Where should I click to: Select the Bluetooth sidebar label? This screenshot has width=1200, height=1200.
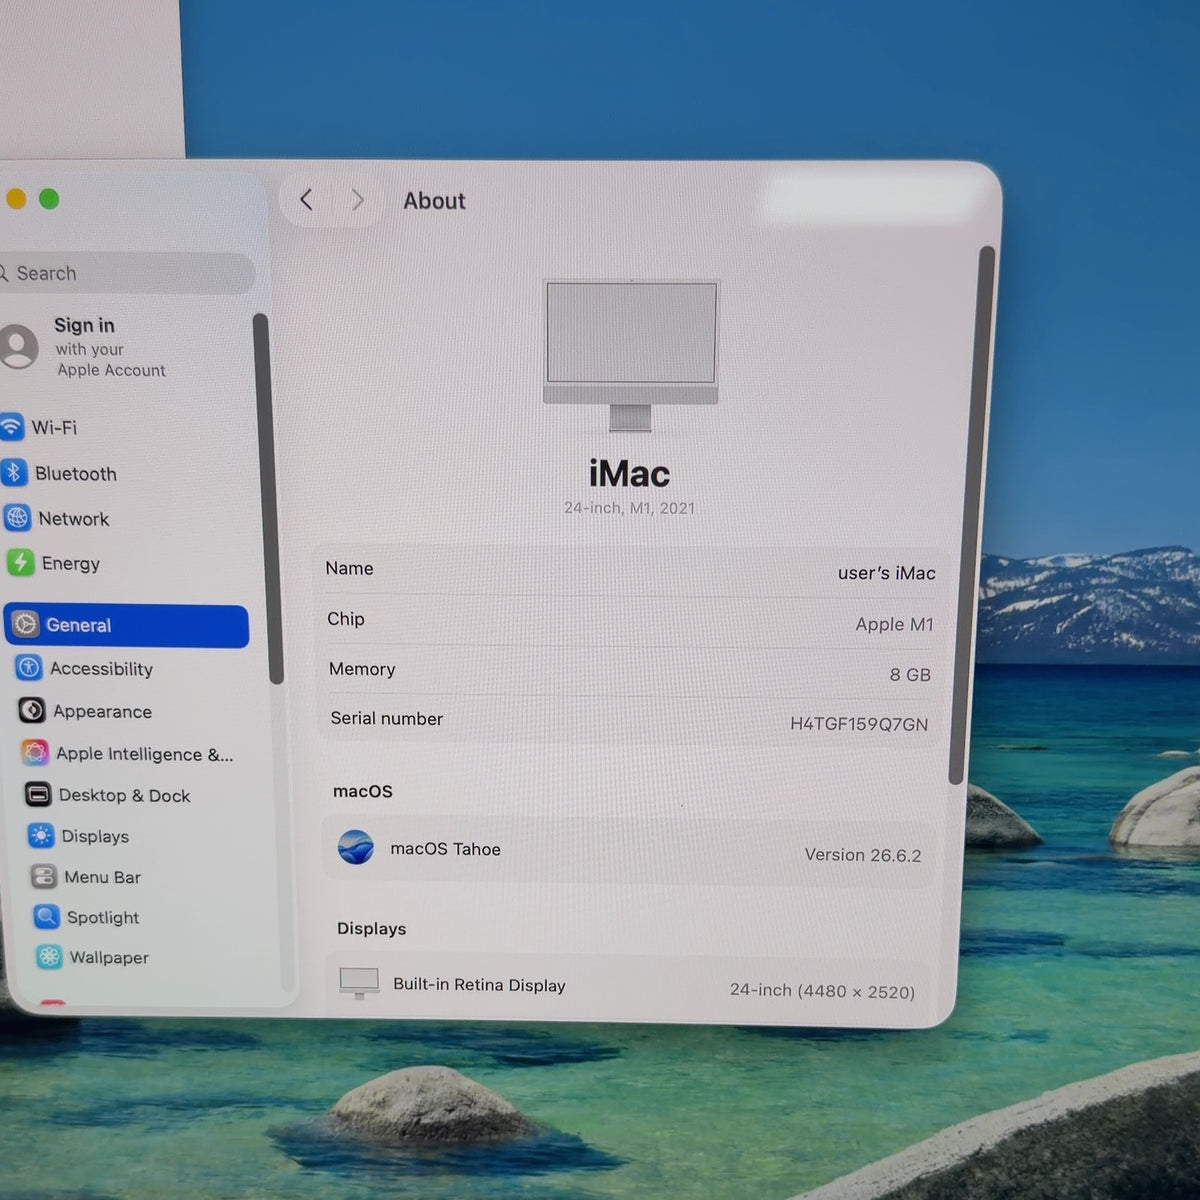(x=76, y=474)
